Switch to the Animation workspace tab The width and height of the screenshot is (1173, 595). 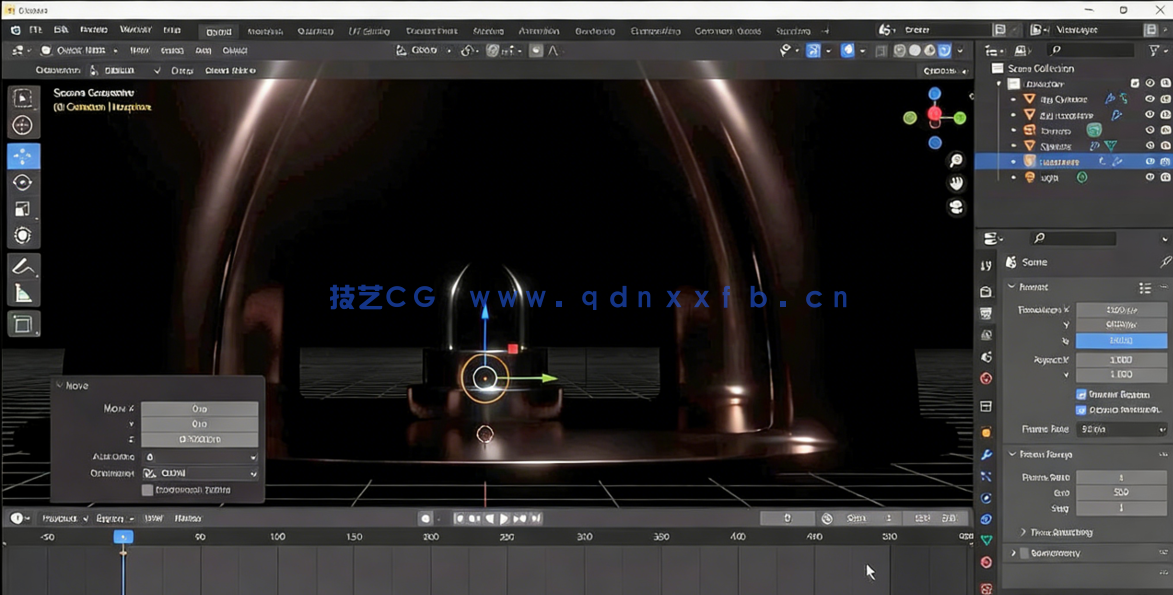pos(537,29)
